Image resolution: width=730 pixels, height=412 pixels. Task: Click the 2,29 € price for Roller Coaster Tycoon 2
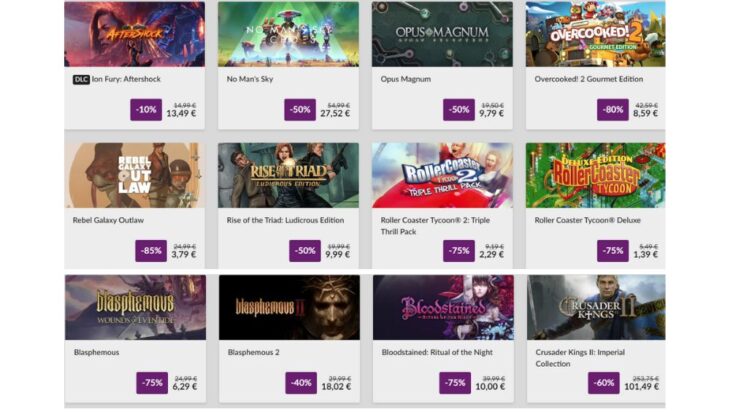click(492, 255)
